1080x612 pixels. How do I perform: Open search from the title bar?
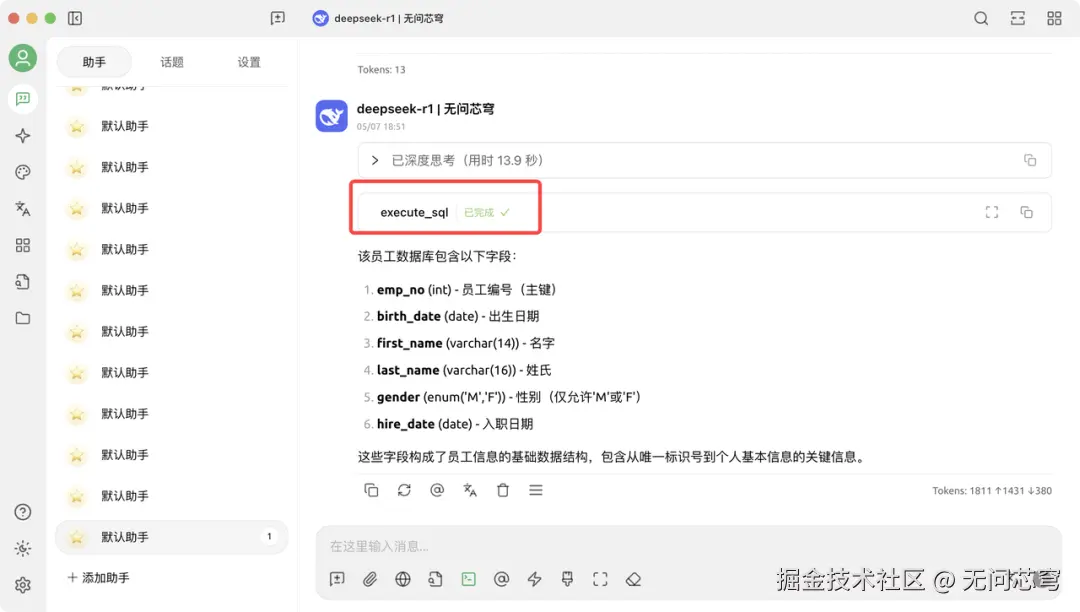click(x=981, y=18)
